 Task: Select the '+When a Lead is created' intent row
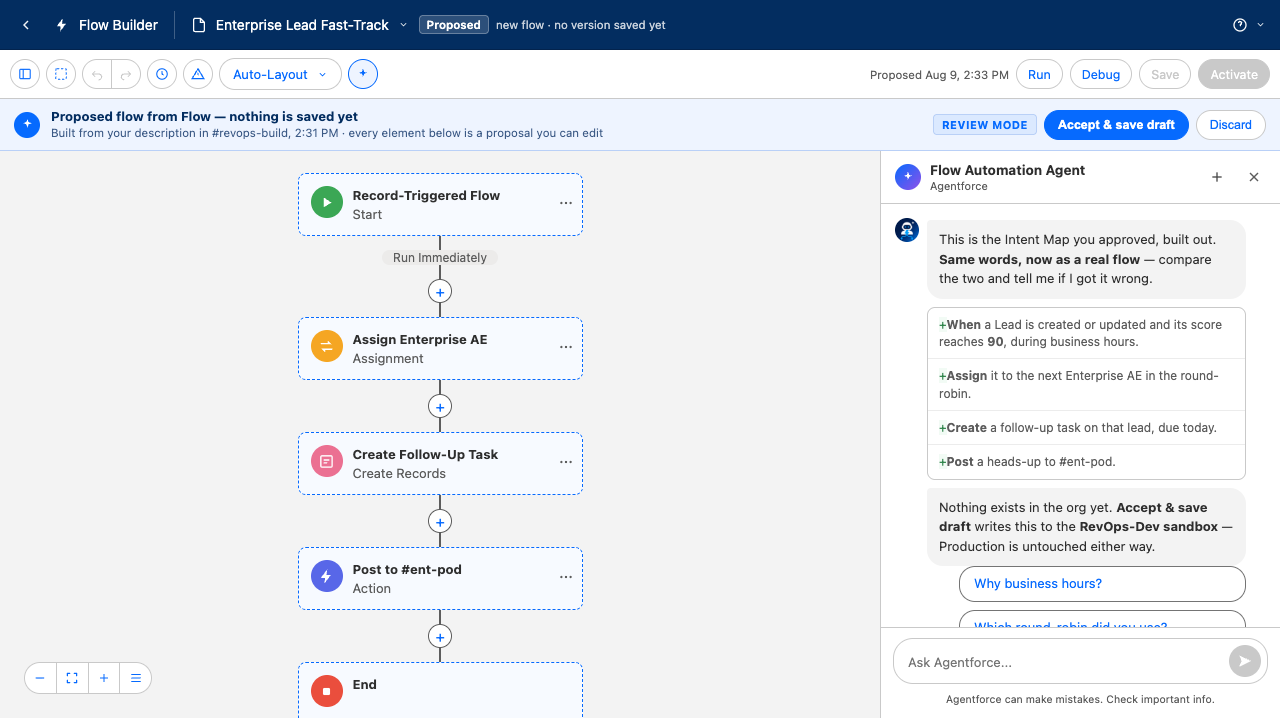[1086, 333]
